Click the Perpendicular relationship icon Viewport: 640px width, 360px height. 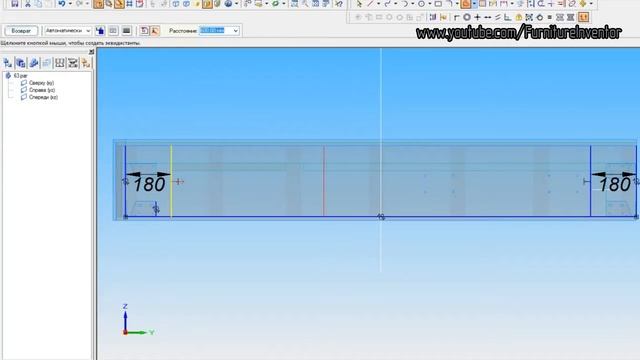pos(508,17)
